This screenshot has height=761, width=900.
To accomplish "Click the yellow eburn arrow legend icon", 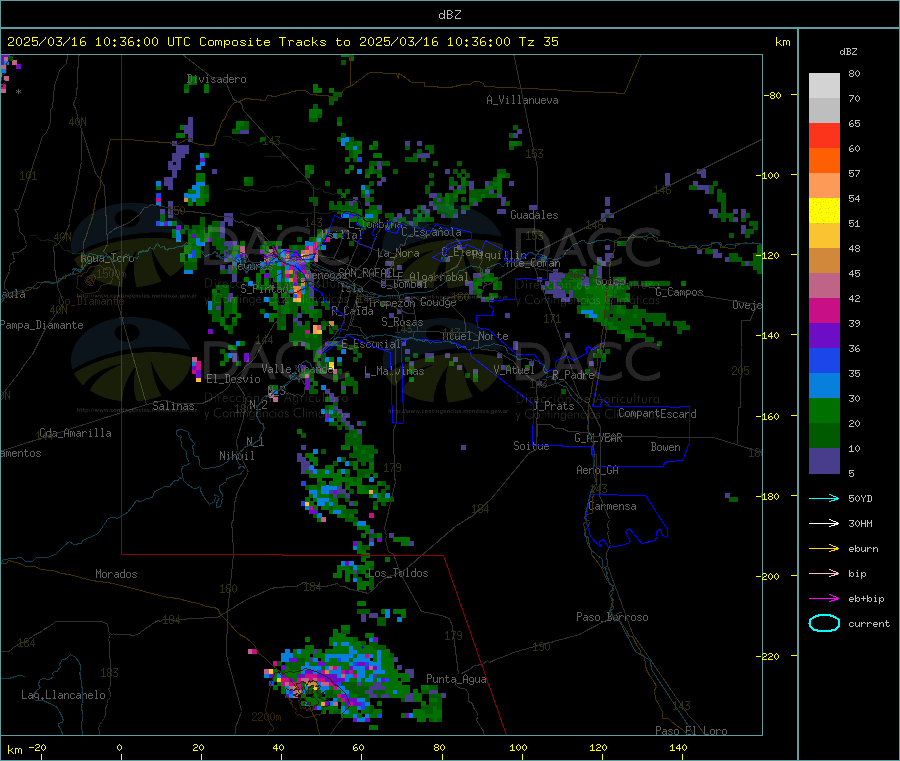I will pyautogui.click(x=824, y=549).
